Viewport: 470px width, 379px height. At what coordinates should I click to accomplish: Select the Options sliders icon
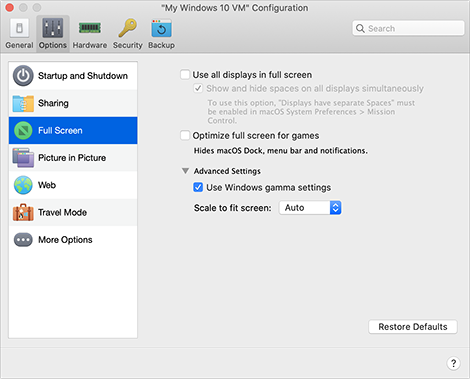[53, 28]
